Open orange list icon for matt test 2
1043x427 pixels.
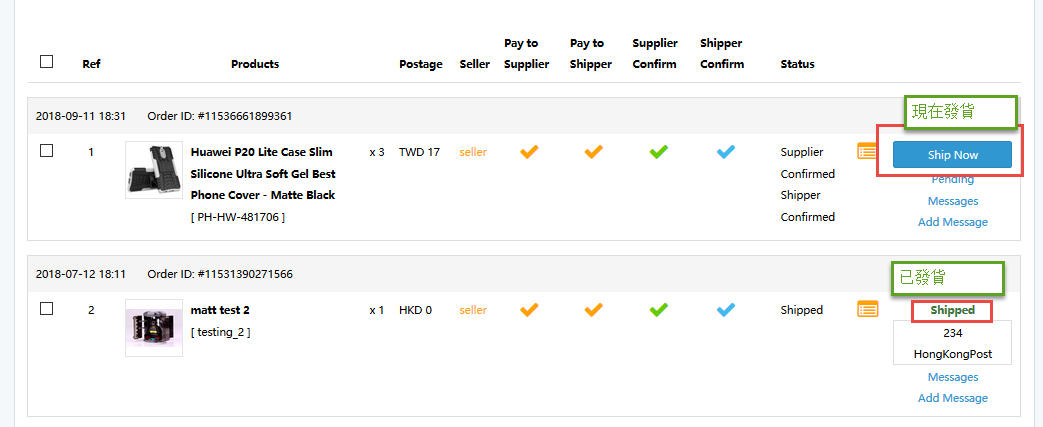point(867,309)
